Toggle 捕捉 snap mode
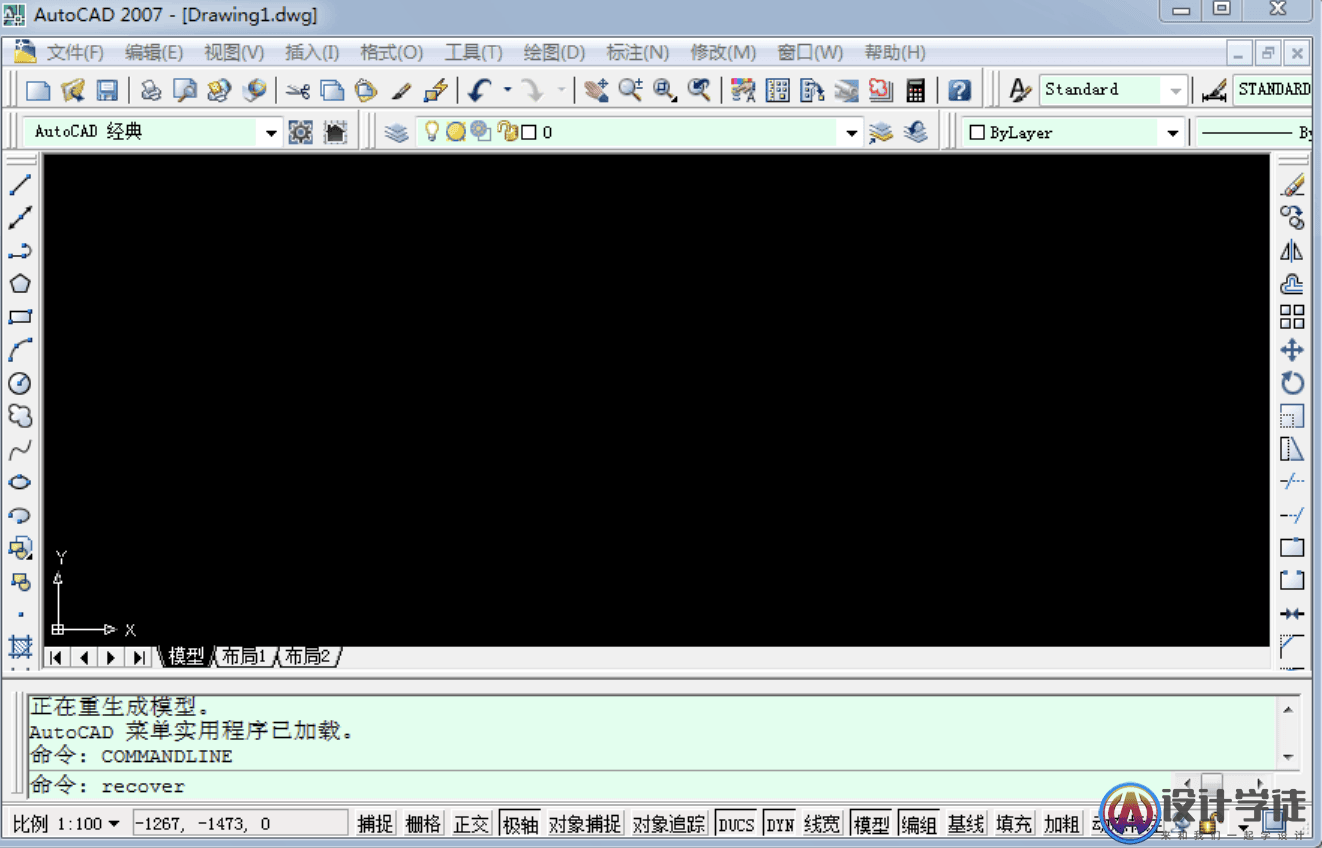The height and width of the screenshot is (848, 1322). click(376, 824)
